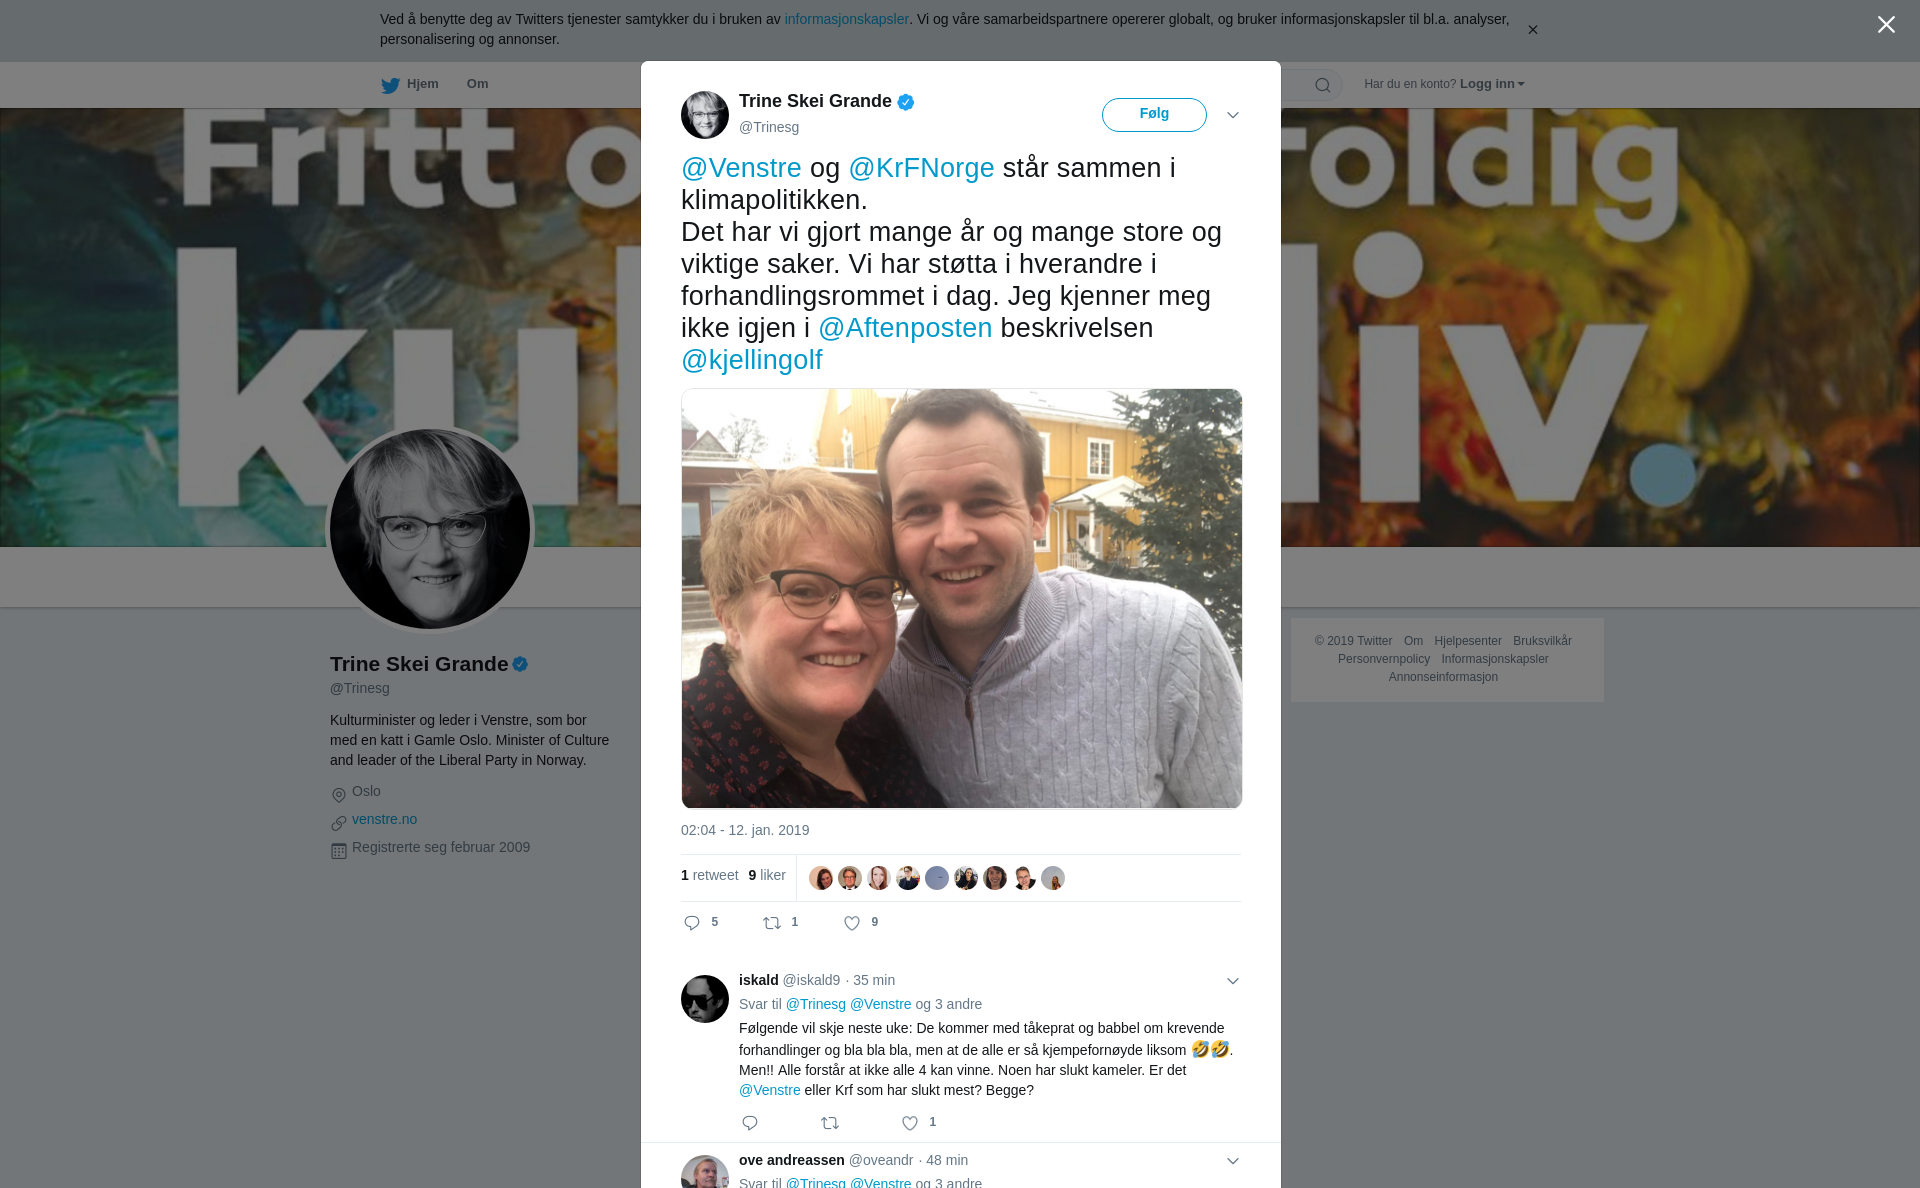Image resolution: width=1920 pixels, height=1188 pixels.
Task: Retweet the main tweet with 1 retweet
Action: coord(772,923)
